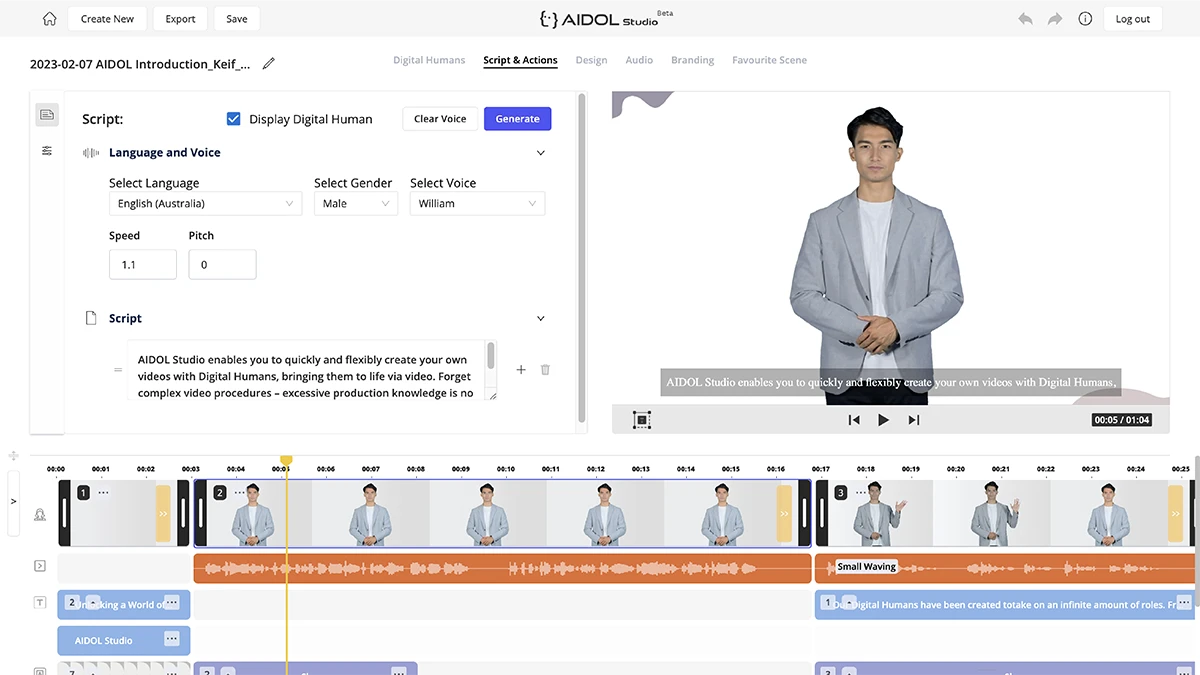Open the Favourite Scene tab

769,60
